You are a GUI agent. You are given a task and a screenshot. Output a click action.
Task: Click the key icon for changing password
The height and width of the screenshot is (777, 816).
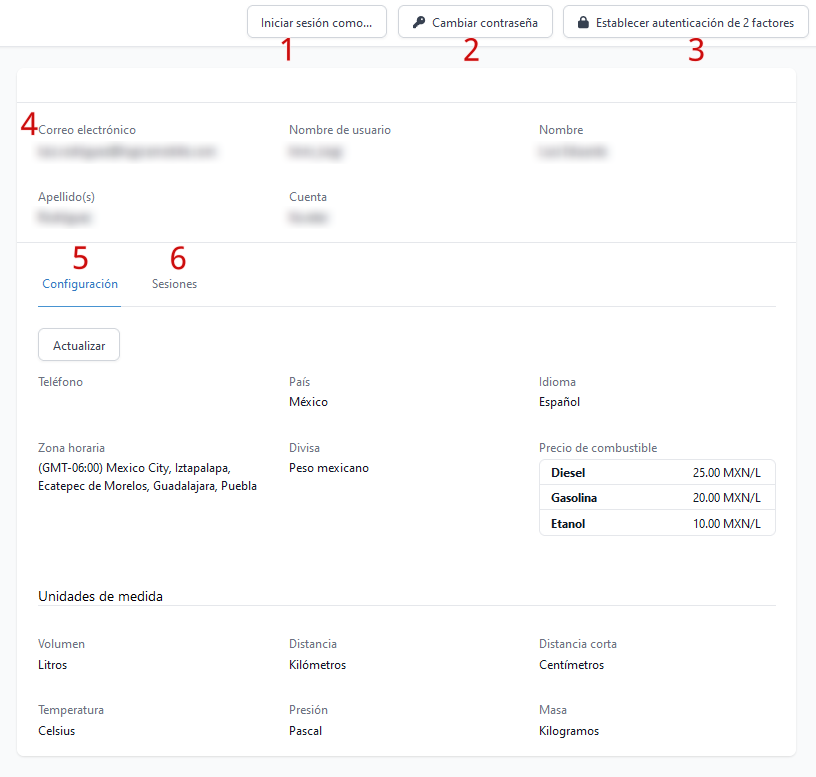[x=419, y=22]
